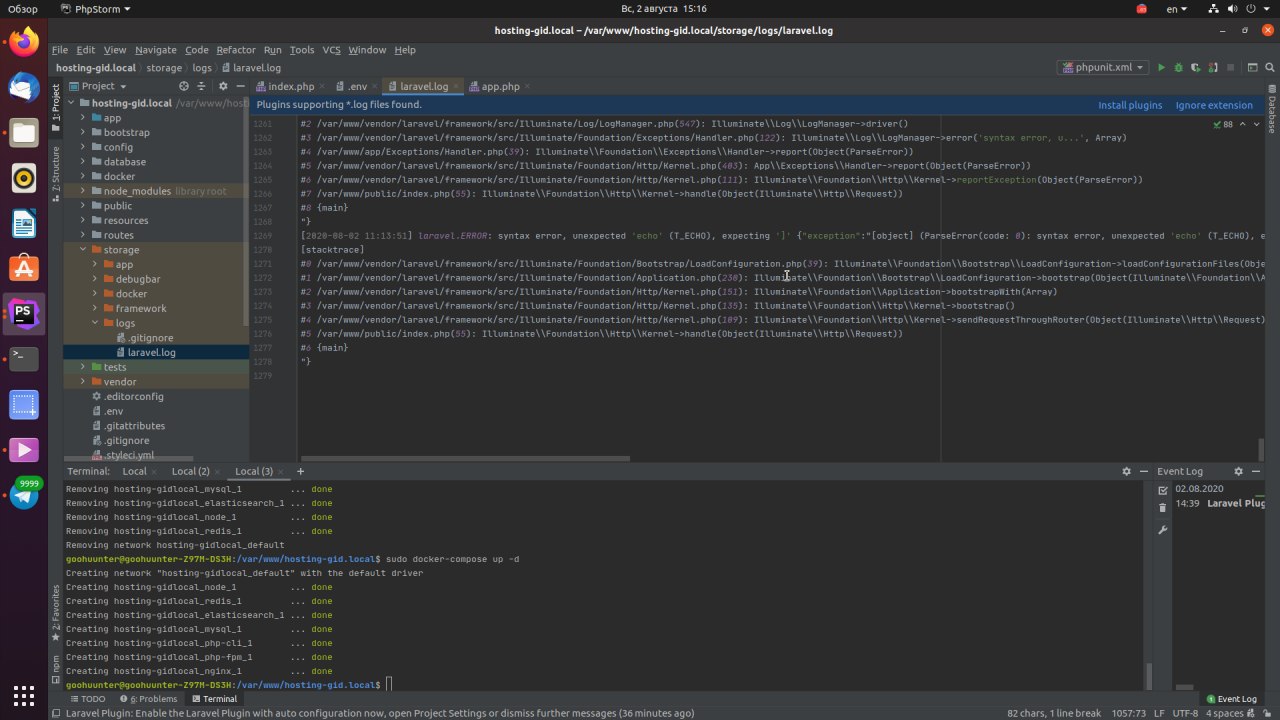Open the phpunit.xml run configuration dropdown

(1103, 68)
